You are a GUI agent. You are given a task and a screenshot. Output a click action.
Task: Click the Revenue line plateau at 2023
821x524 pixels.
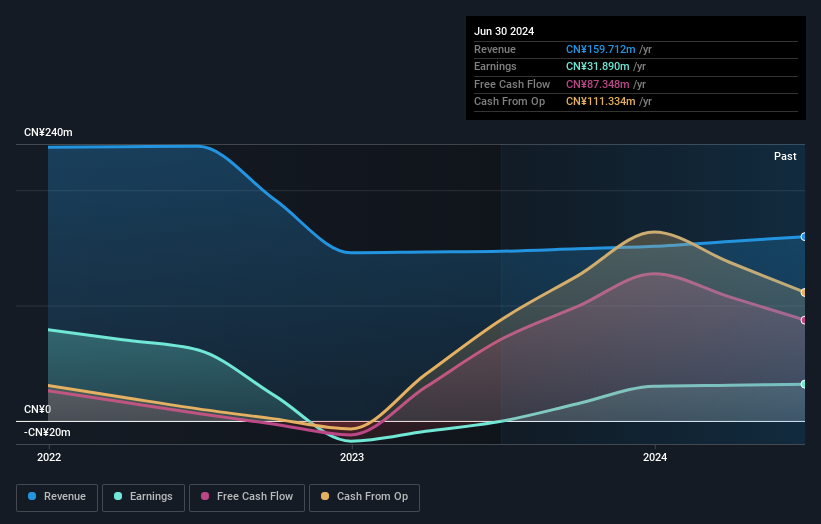(x=352, y=252)
